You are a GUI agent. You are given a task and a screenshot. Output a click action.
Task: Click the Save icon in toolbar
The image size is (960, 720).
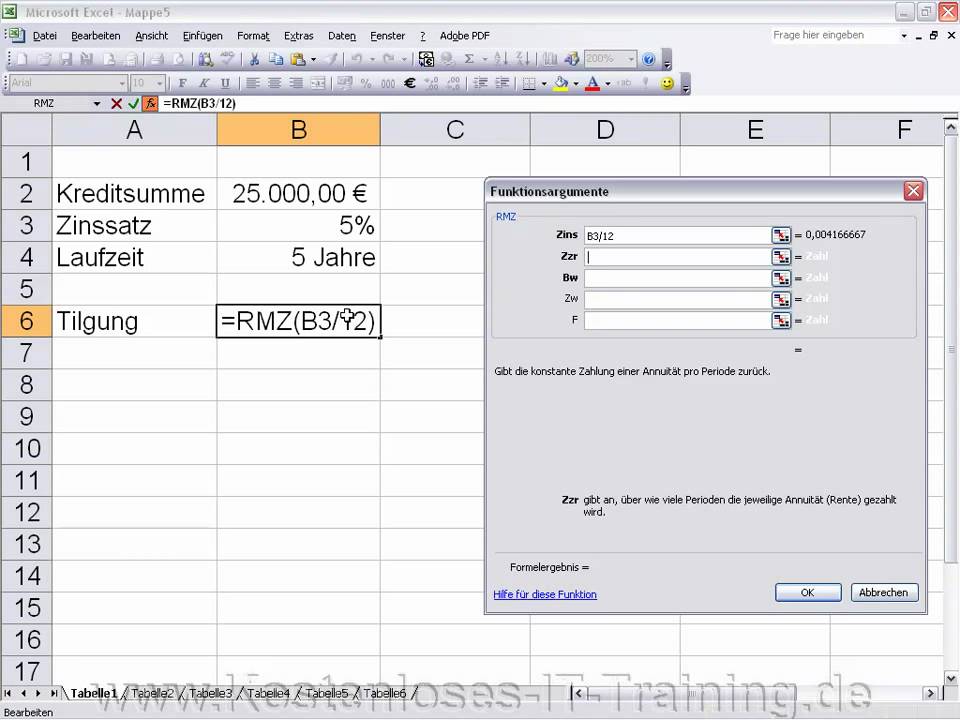(66, 59)
